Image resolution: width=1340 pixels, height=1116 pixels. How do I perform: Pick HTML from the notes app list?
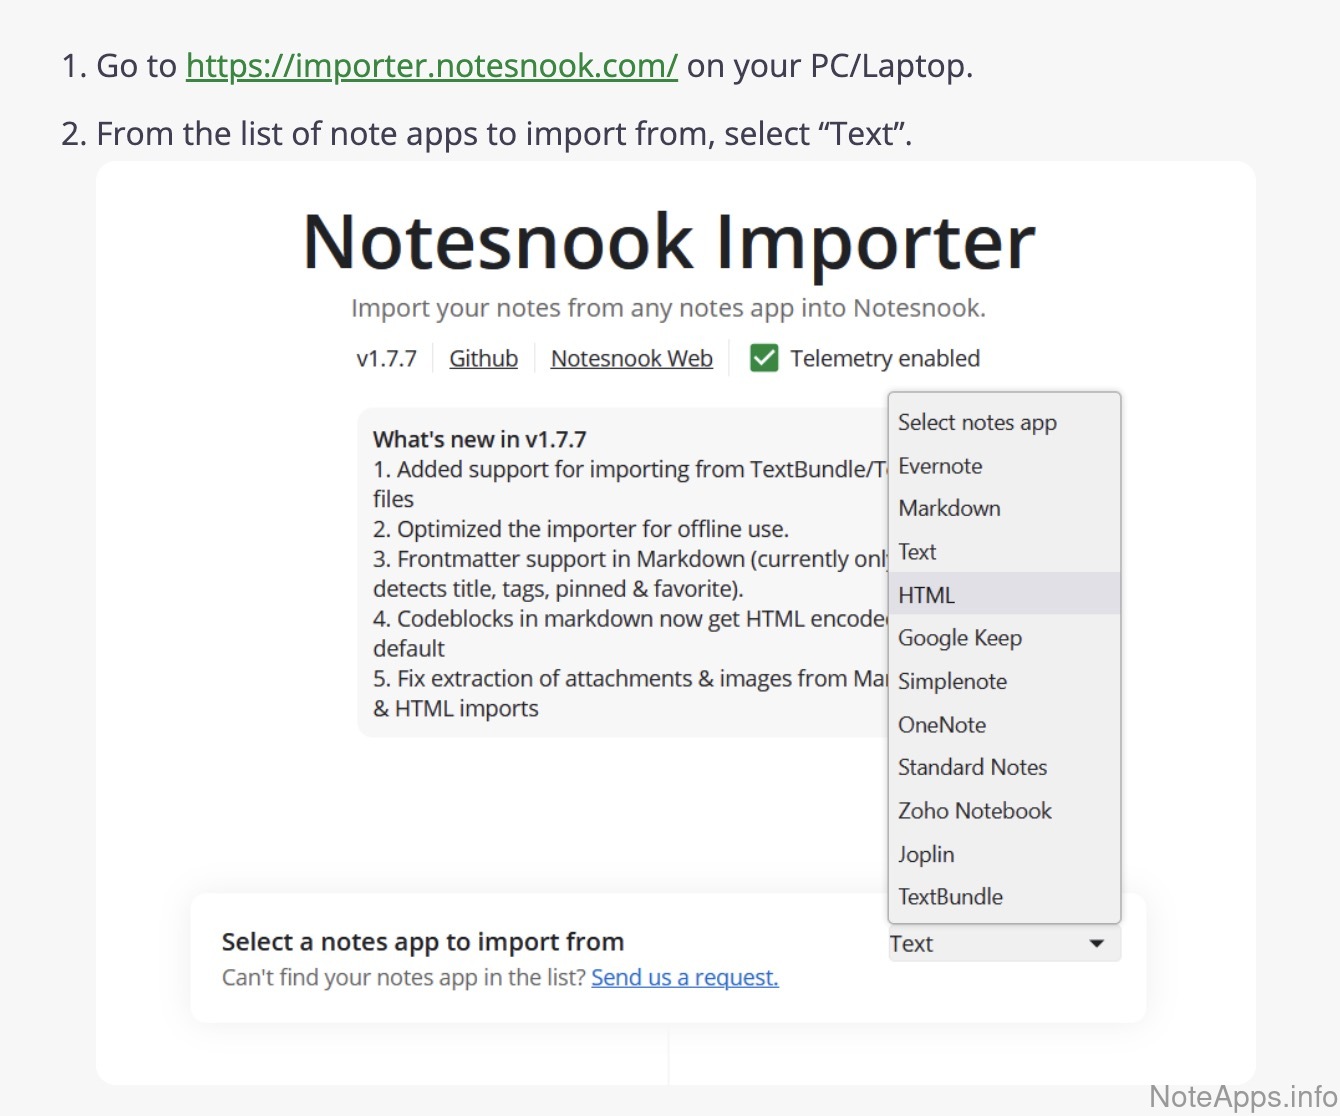926,595
